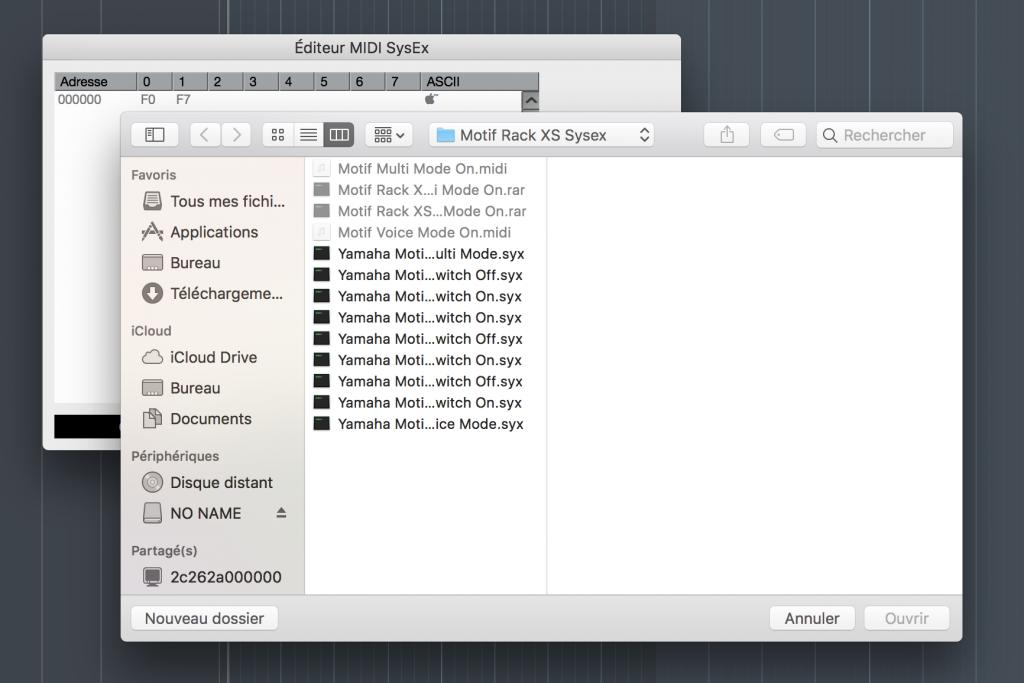Click F0 byte in Éditeur MIDI SysEx
The width and height of the screenshot is (1024, 683).
coord(148,99)
